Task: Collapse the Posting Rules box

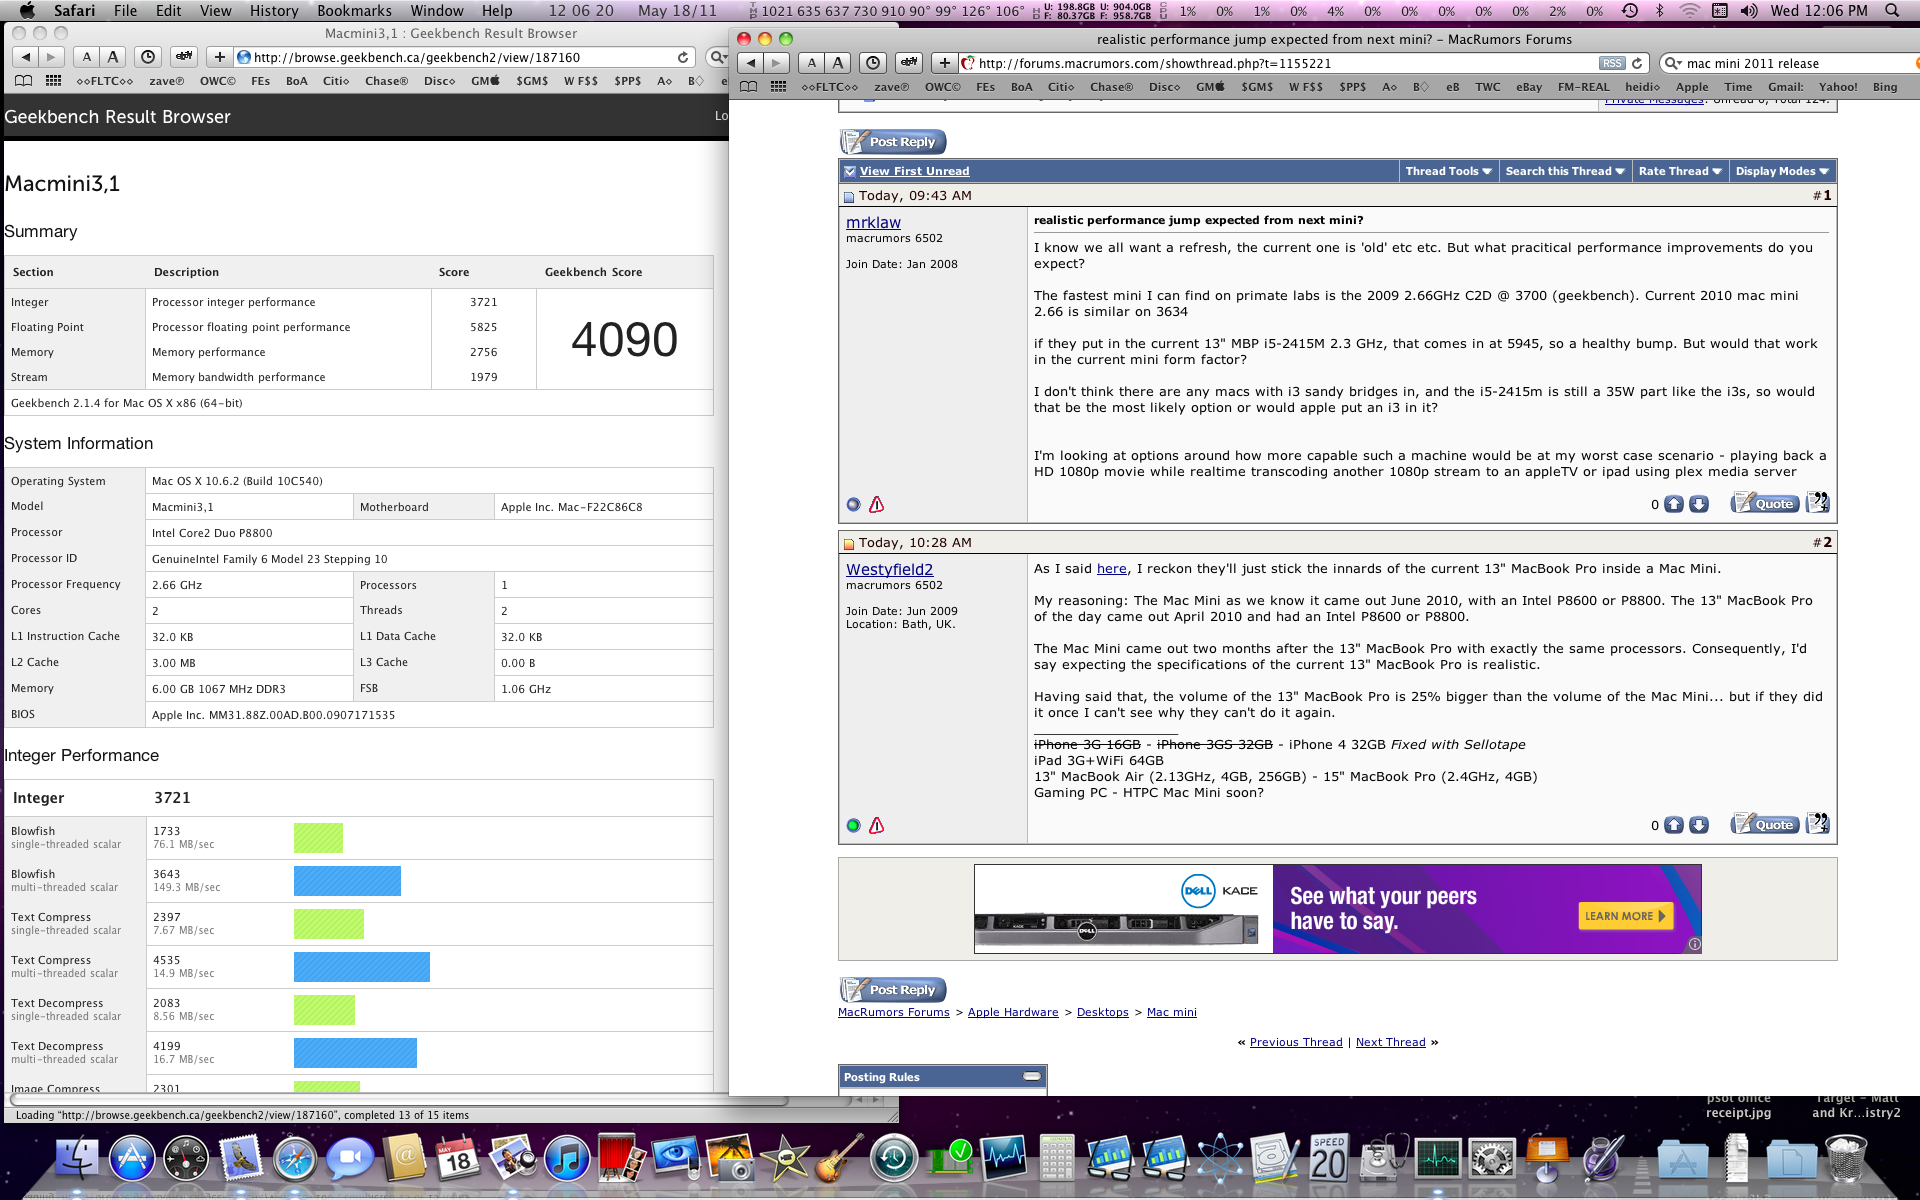Action: (x=1032, y=1077)
